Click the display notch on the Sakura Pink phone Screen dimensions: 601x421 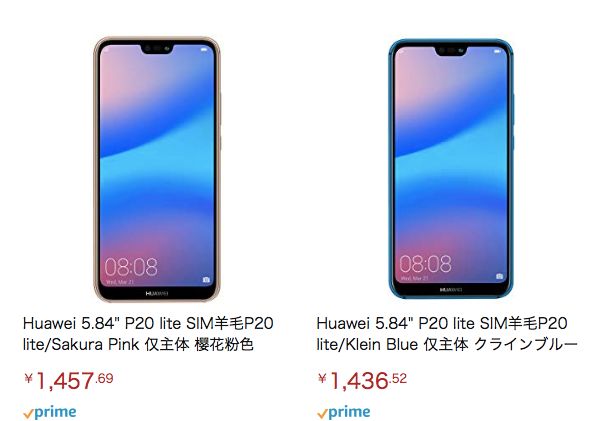[x=157, y=49]
